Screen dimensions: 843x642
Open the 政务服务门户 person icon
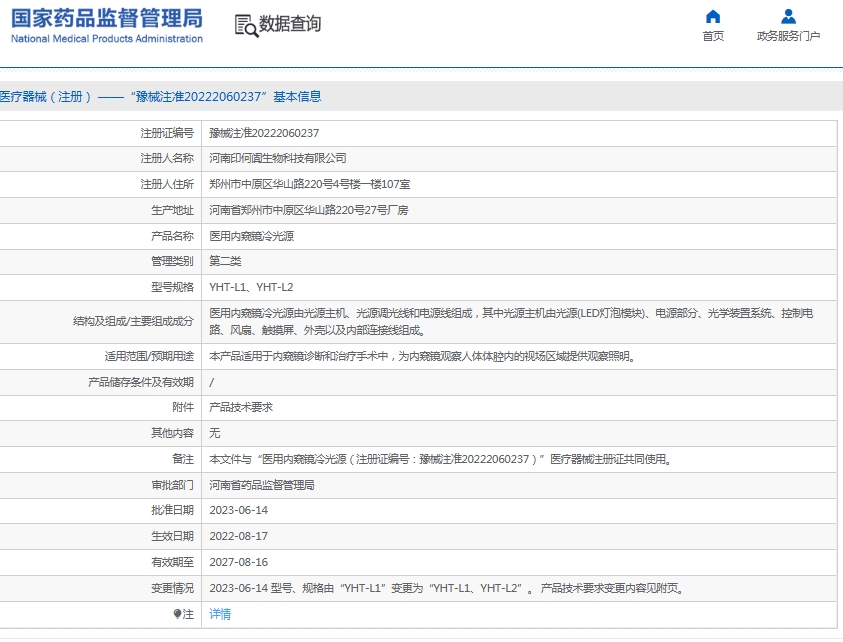click(x=788, y=17)
